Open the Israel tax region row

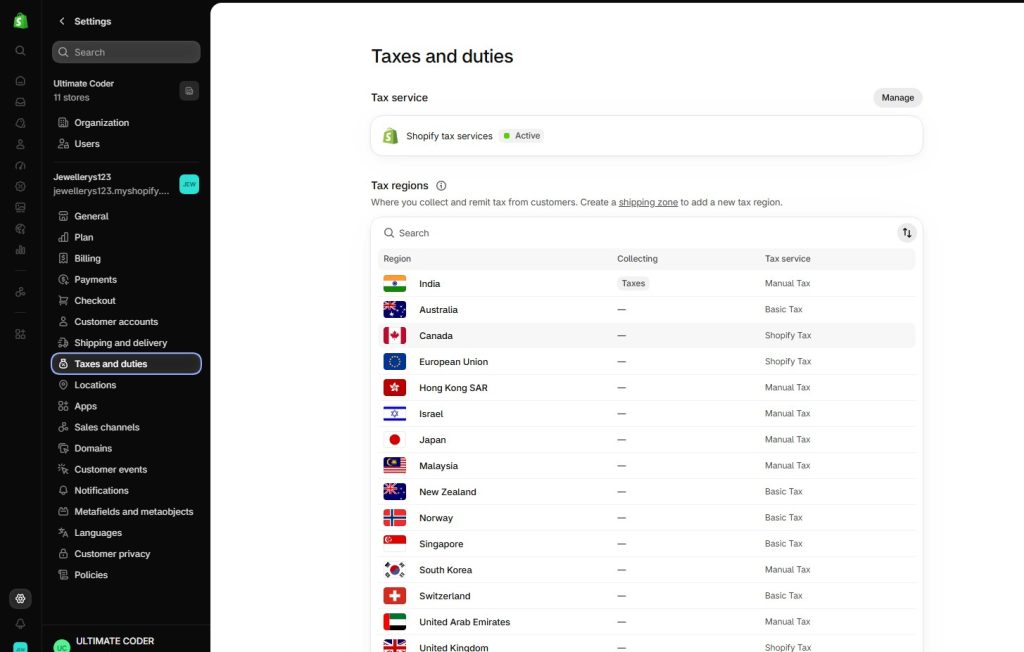647,414
